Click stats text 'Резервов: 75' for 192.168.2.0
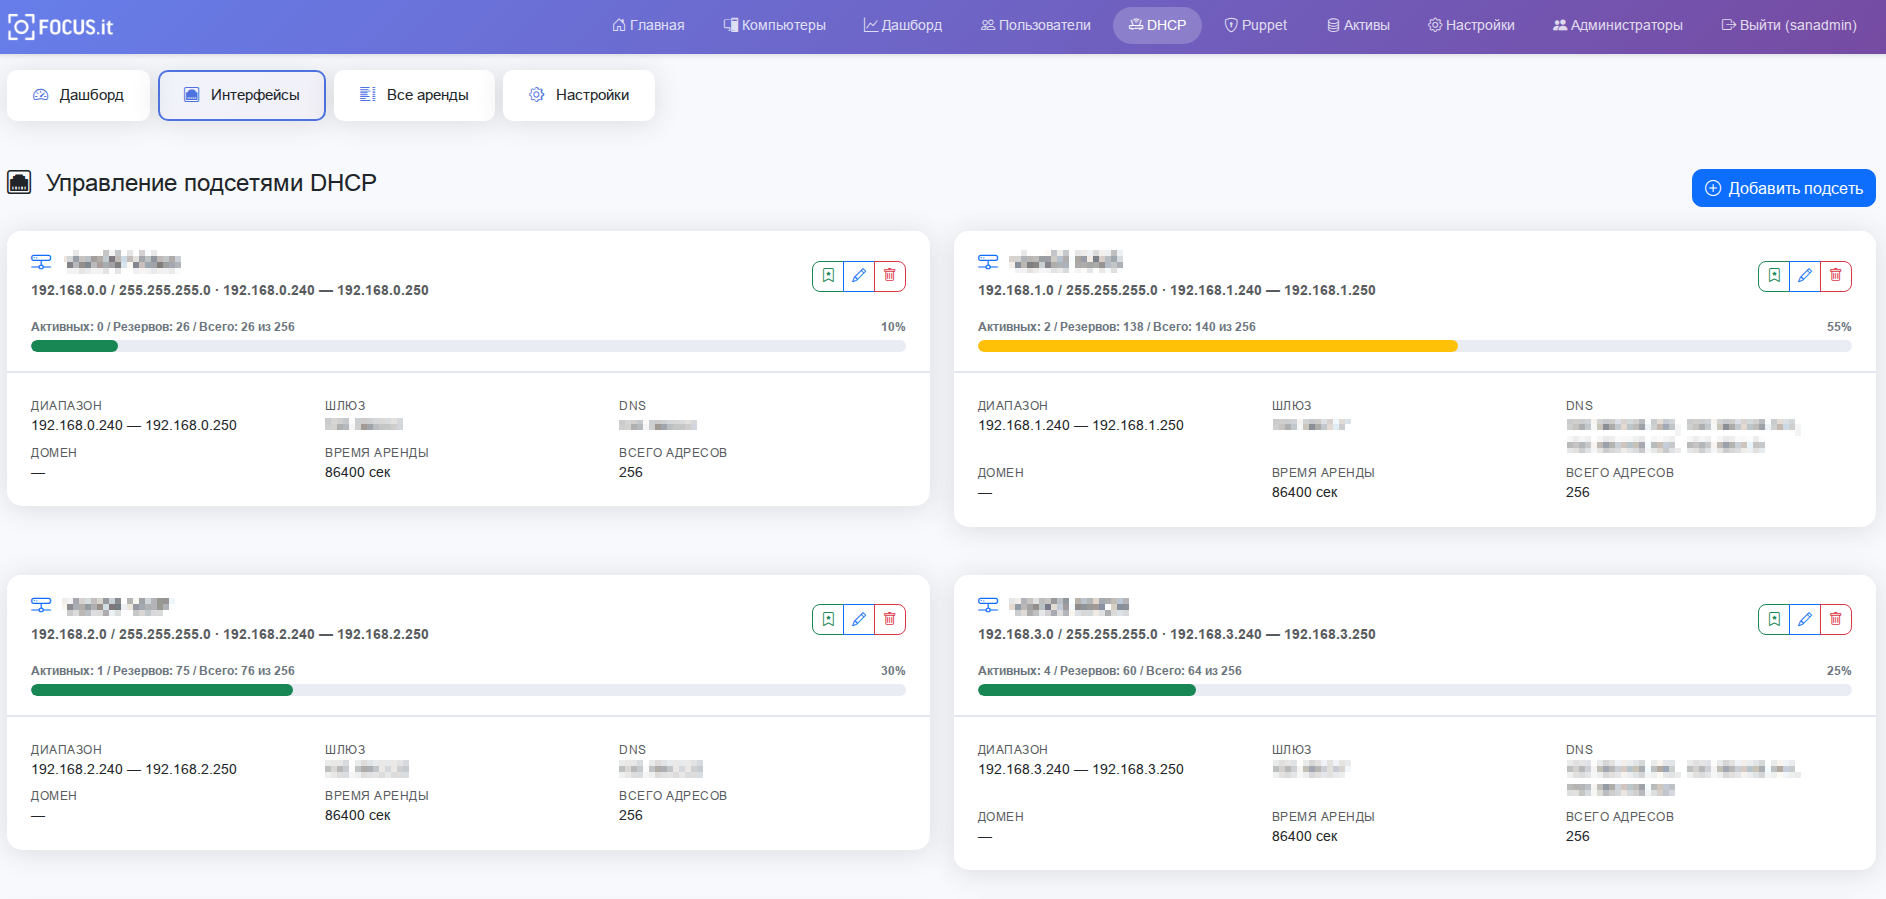The image size is (1886, 899). (151, 671)
